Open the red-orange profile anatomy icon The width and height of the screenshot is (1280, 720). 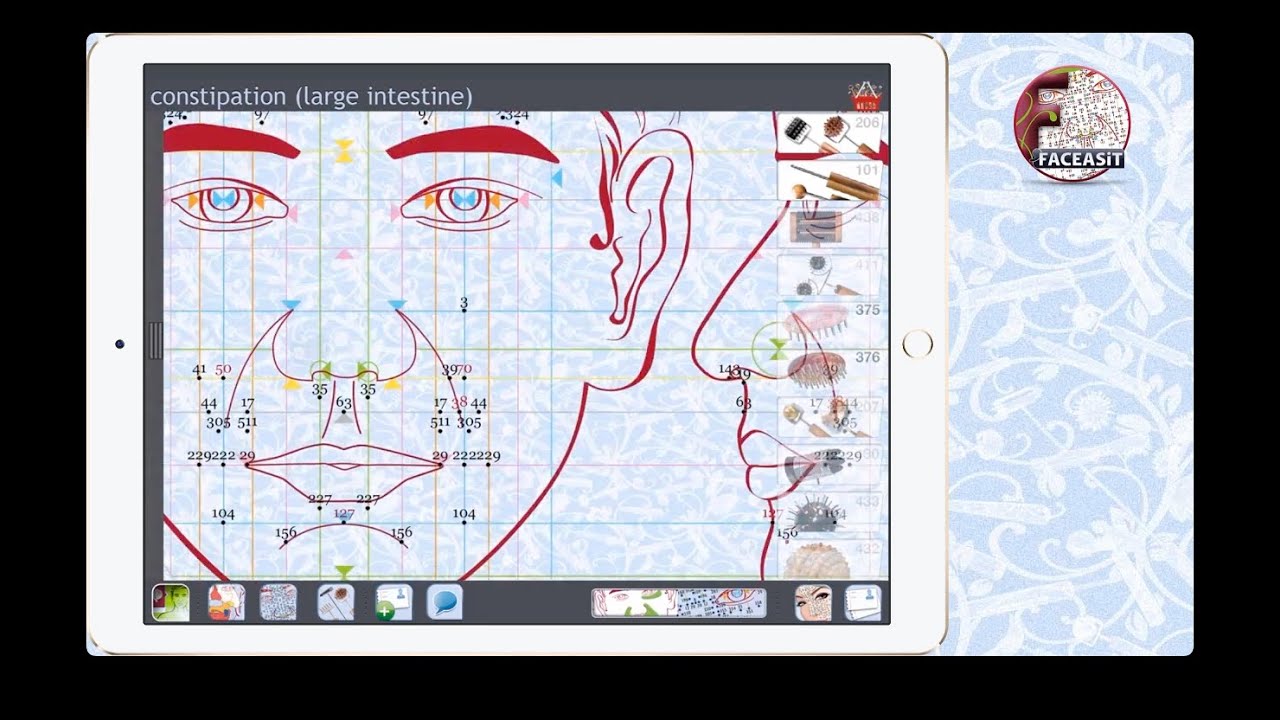click(x=226, y=603)
